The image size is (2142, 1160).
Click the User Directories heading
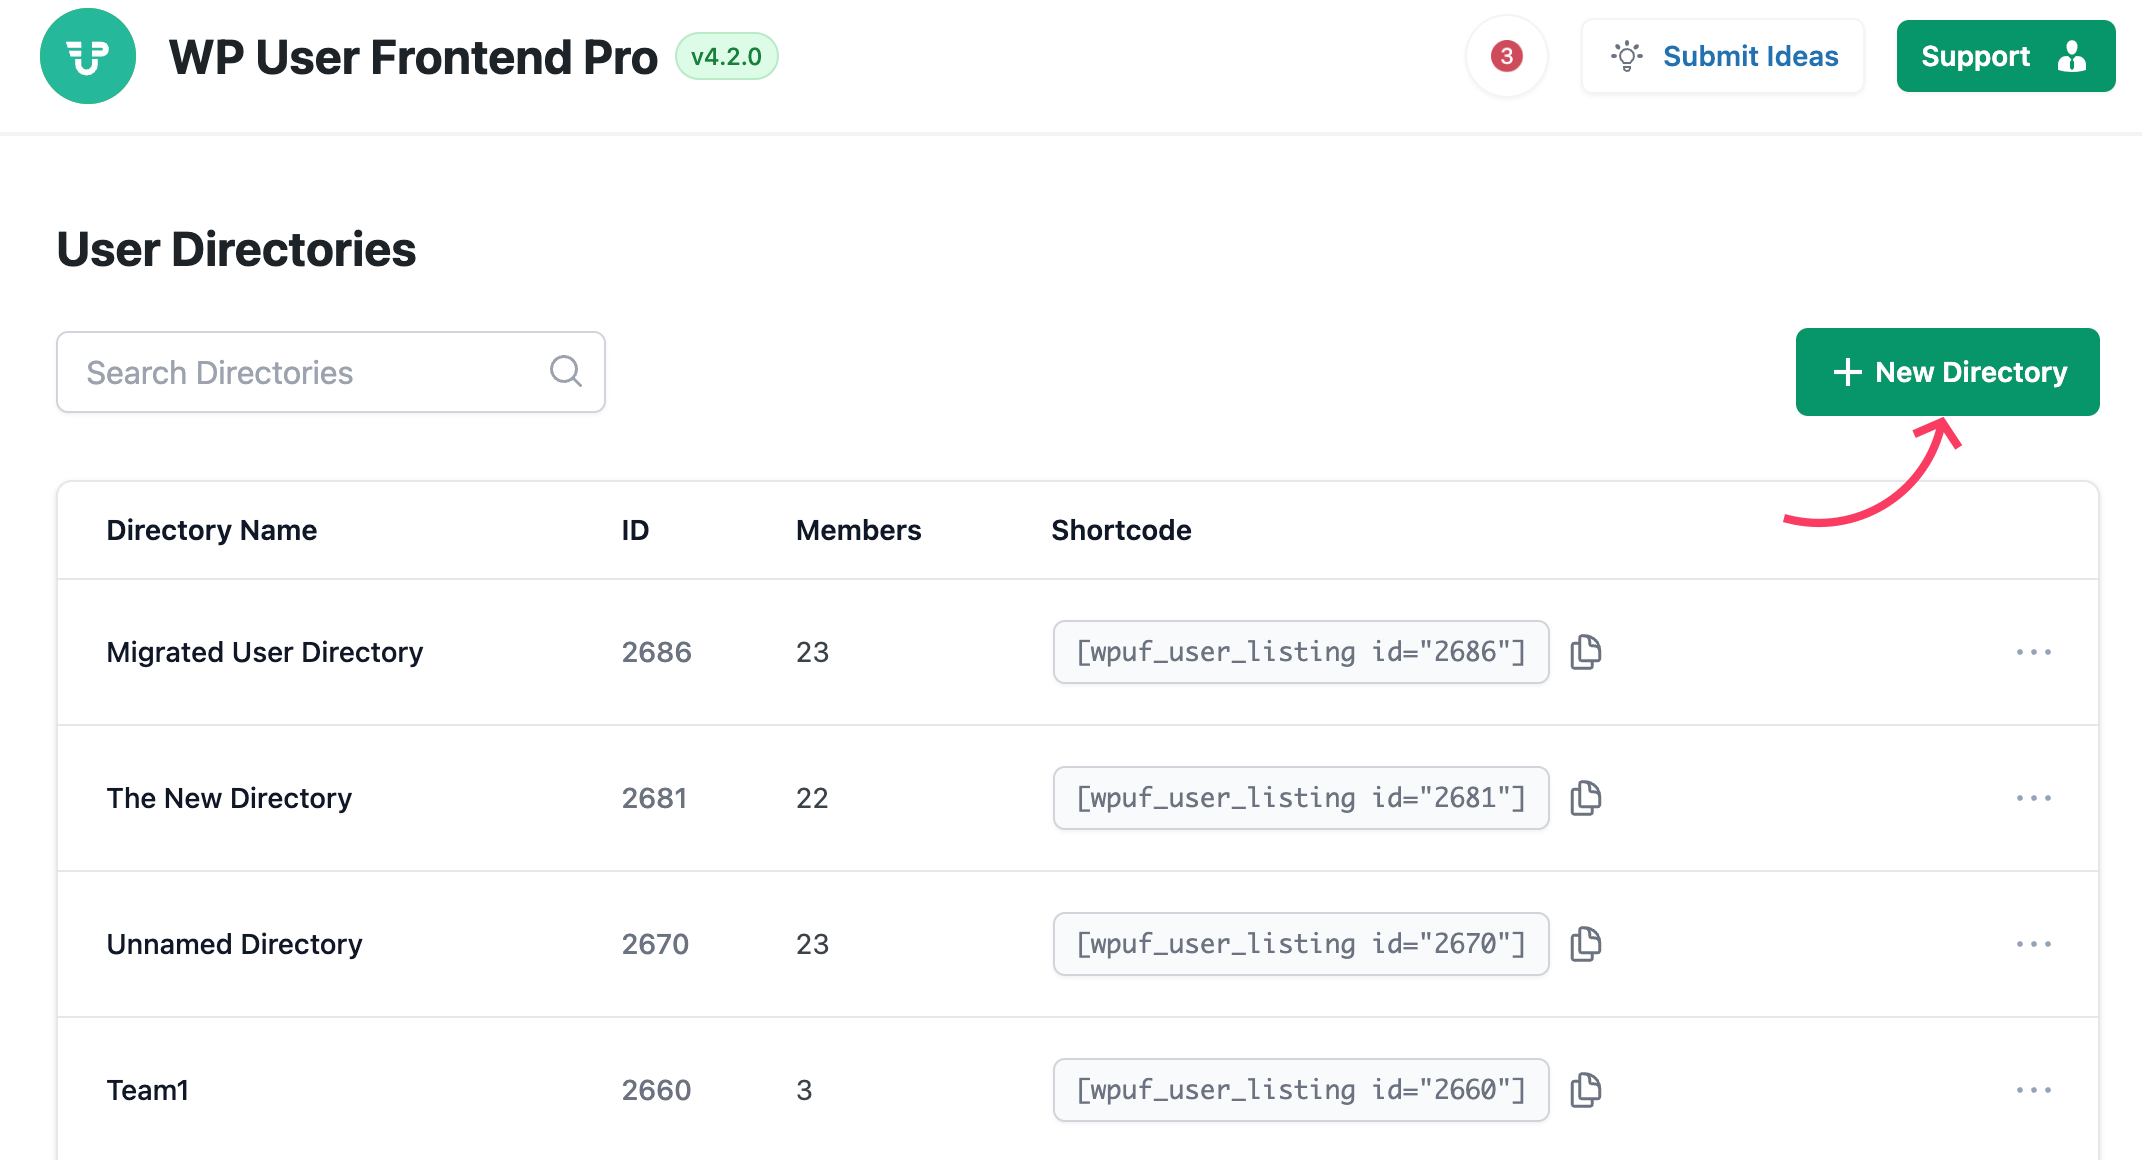coord(236,249)
